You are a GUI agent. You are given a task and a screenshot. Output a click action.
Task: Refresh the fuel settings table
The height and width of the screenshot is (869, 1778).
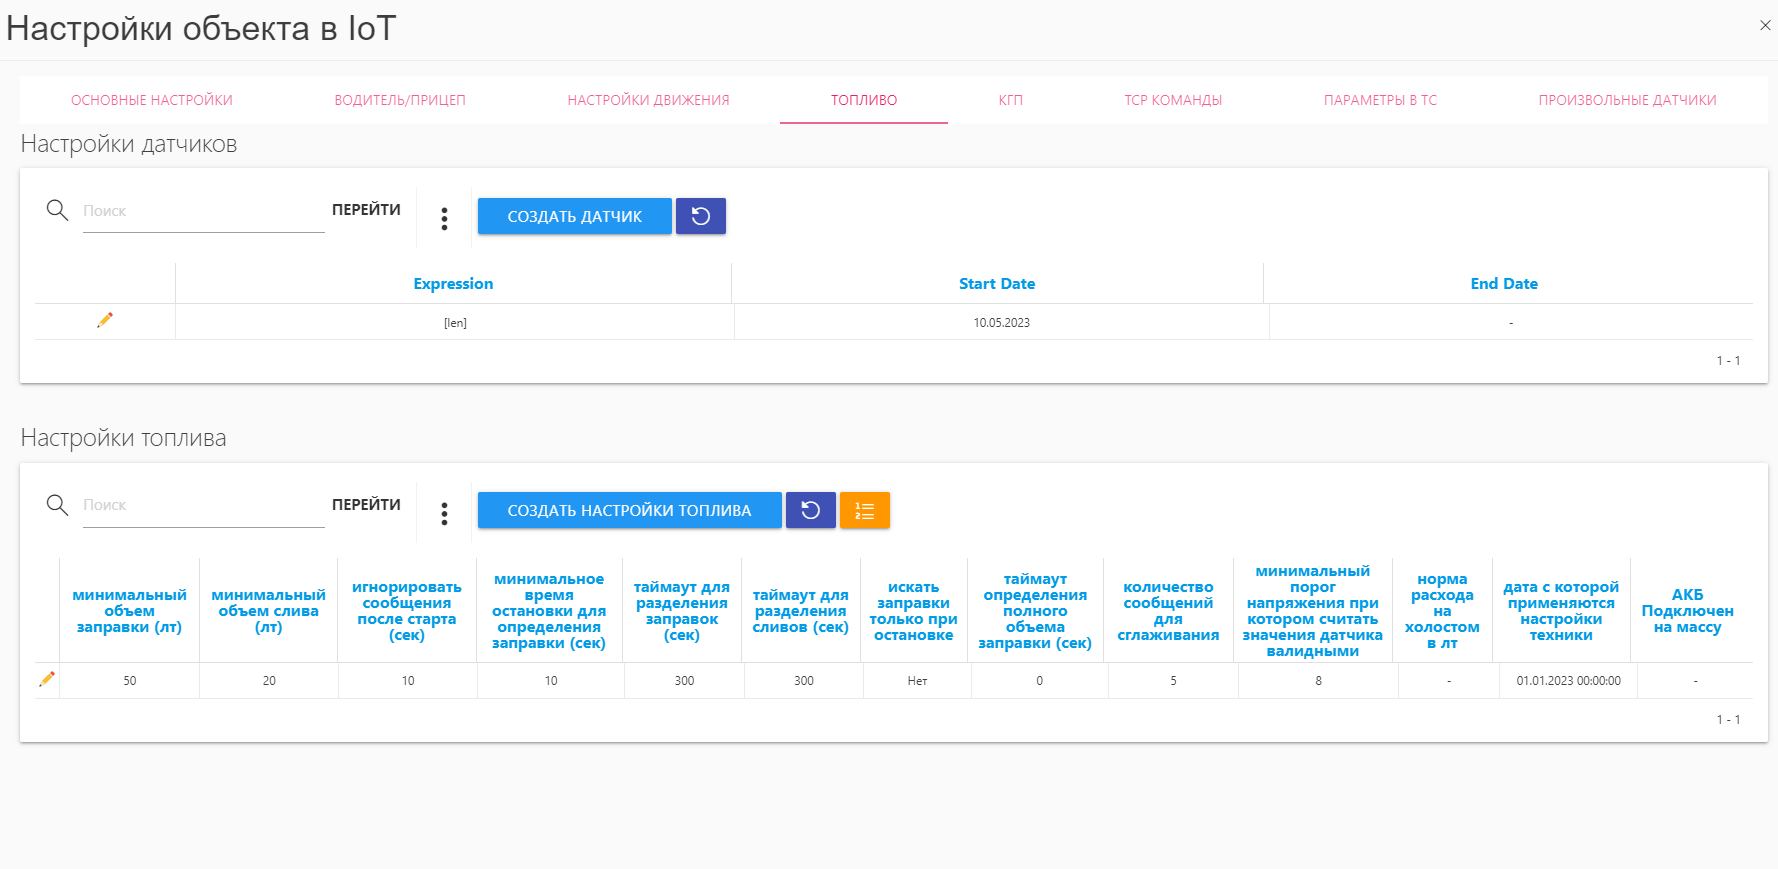click(x=810, y=510)
